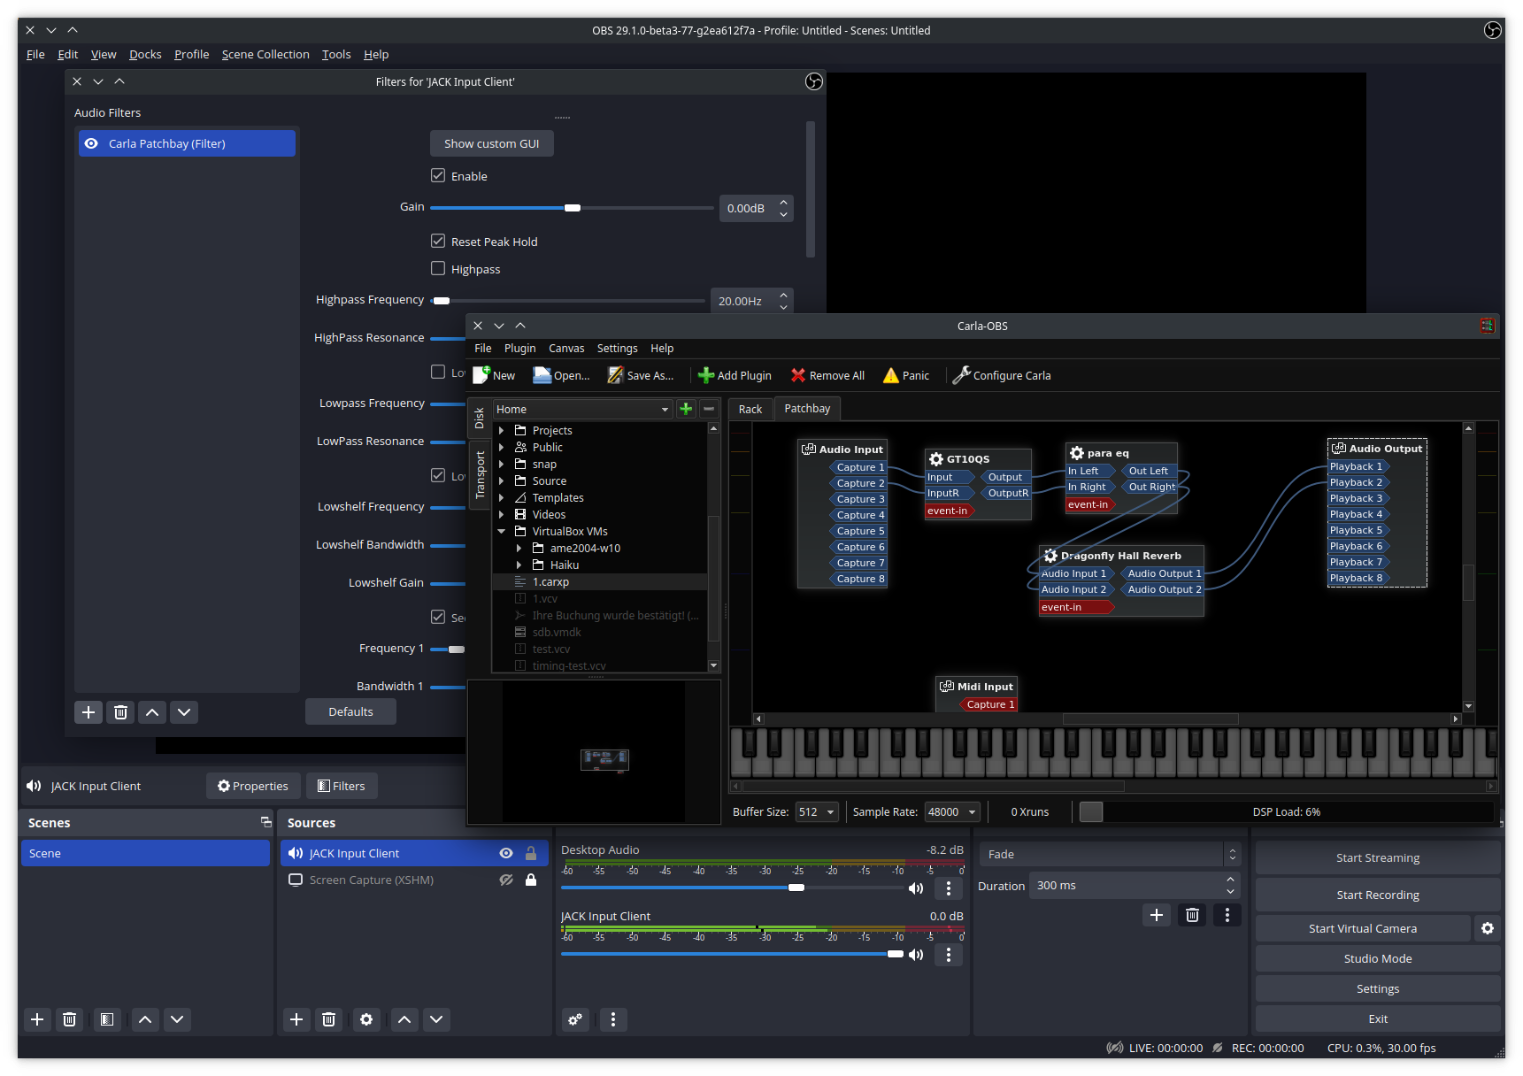Open scene filters icon in Scenes dock
The height and width of the screenshot is (1076, 1523).
[106, 1019]
